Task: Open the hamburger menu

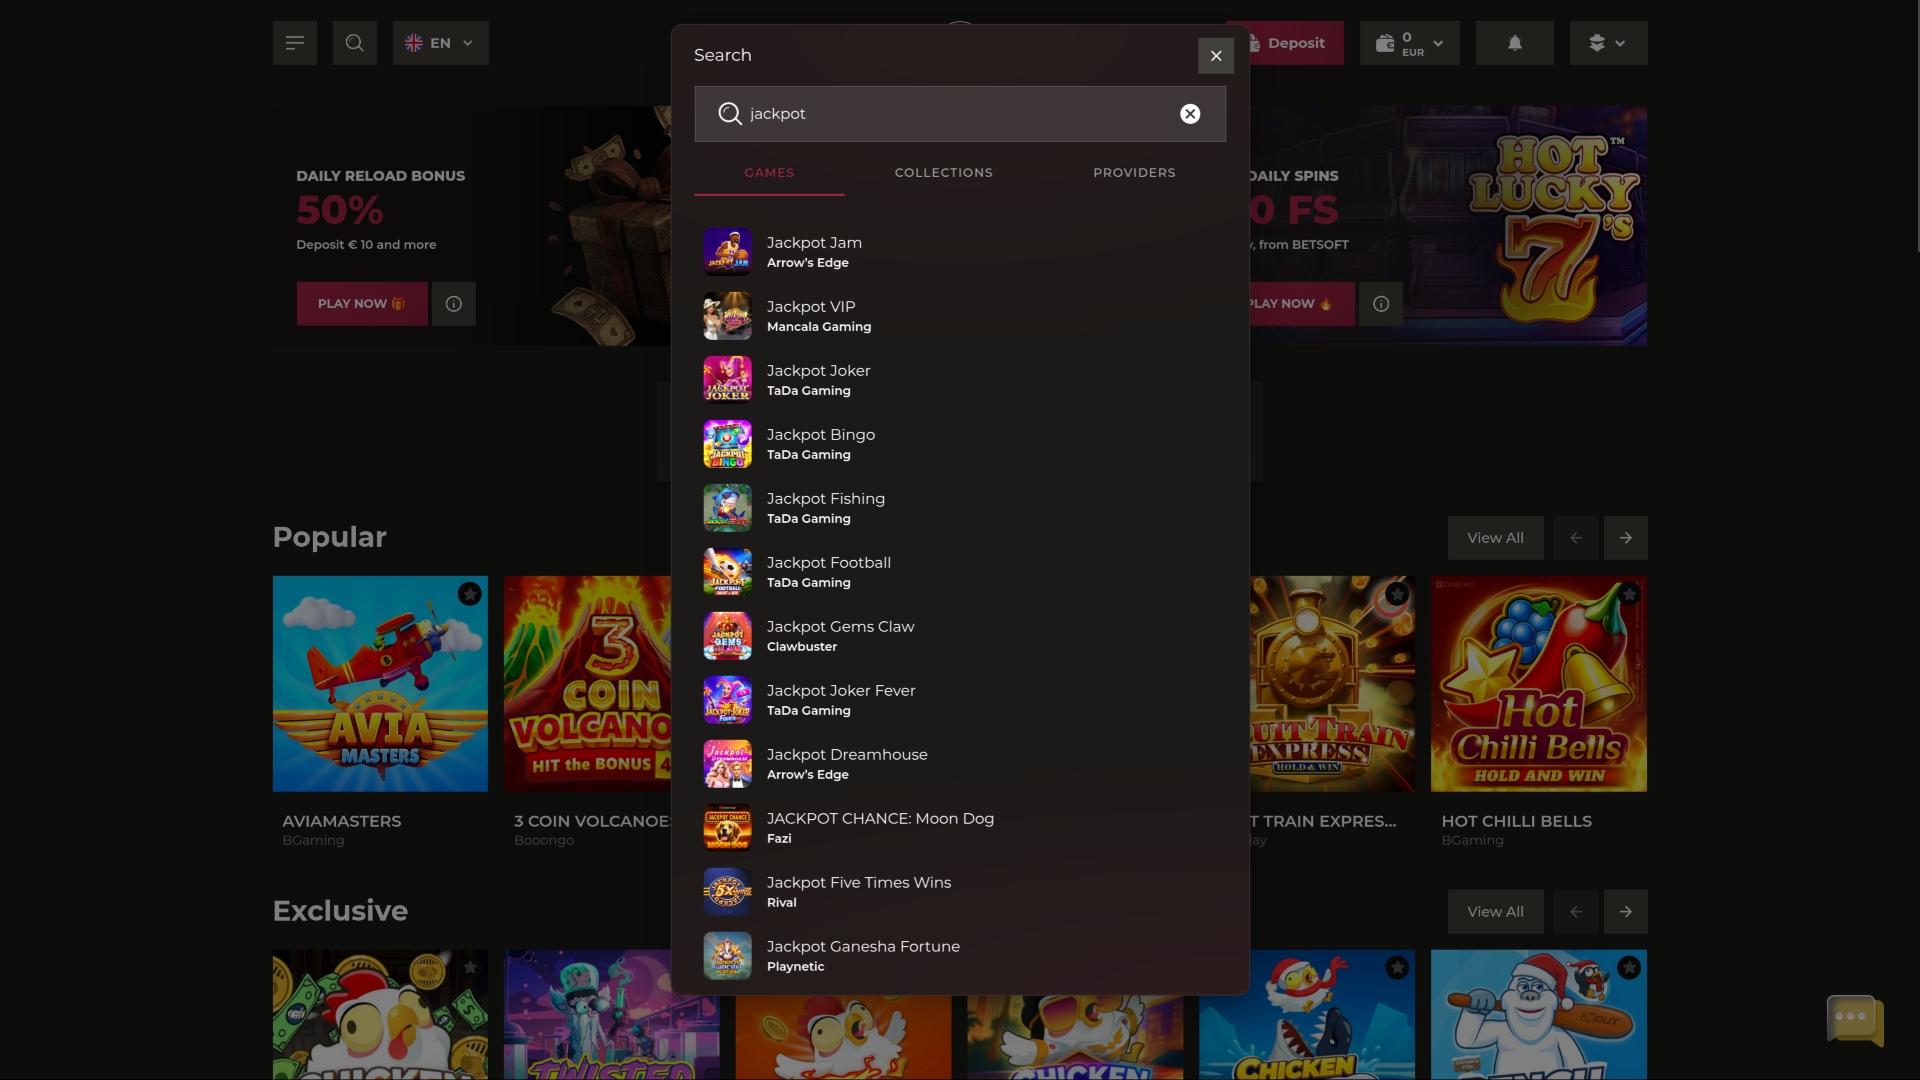Action: pyautogui.click(x=294, y=43)
